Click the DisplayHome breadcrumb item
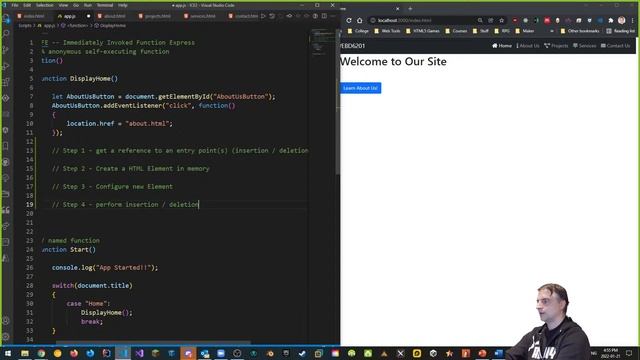Image resolution: width=640 pixels, height=360 pixels. click(110, 25)
